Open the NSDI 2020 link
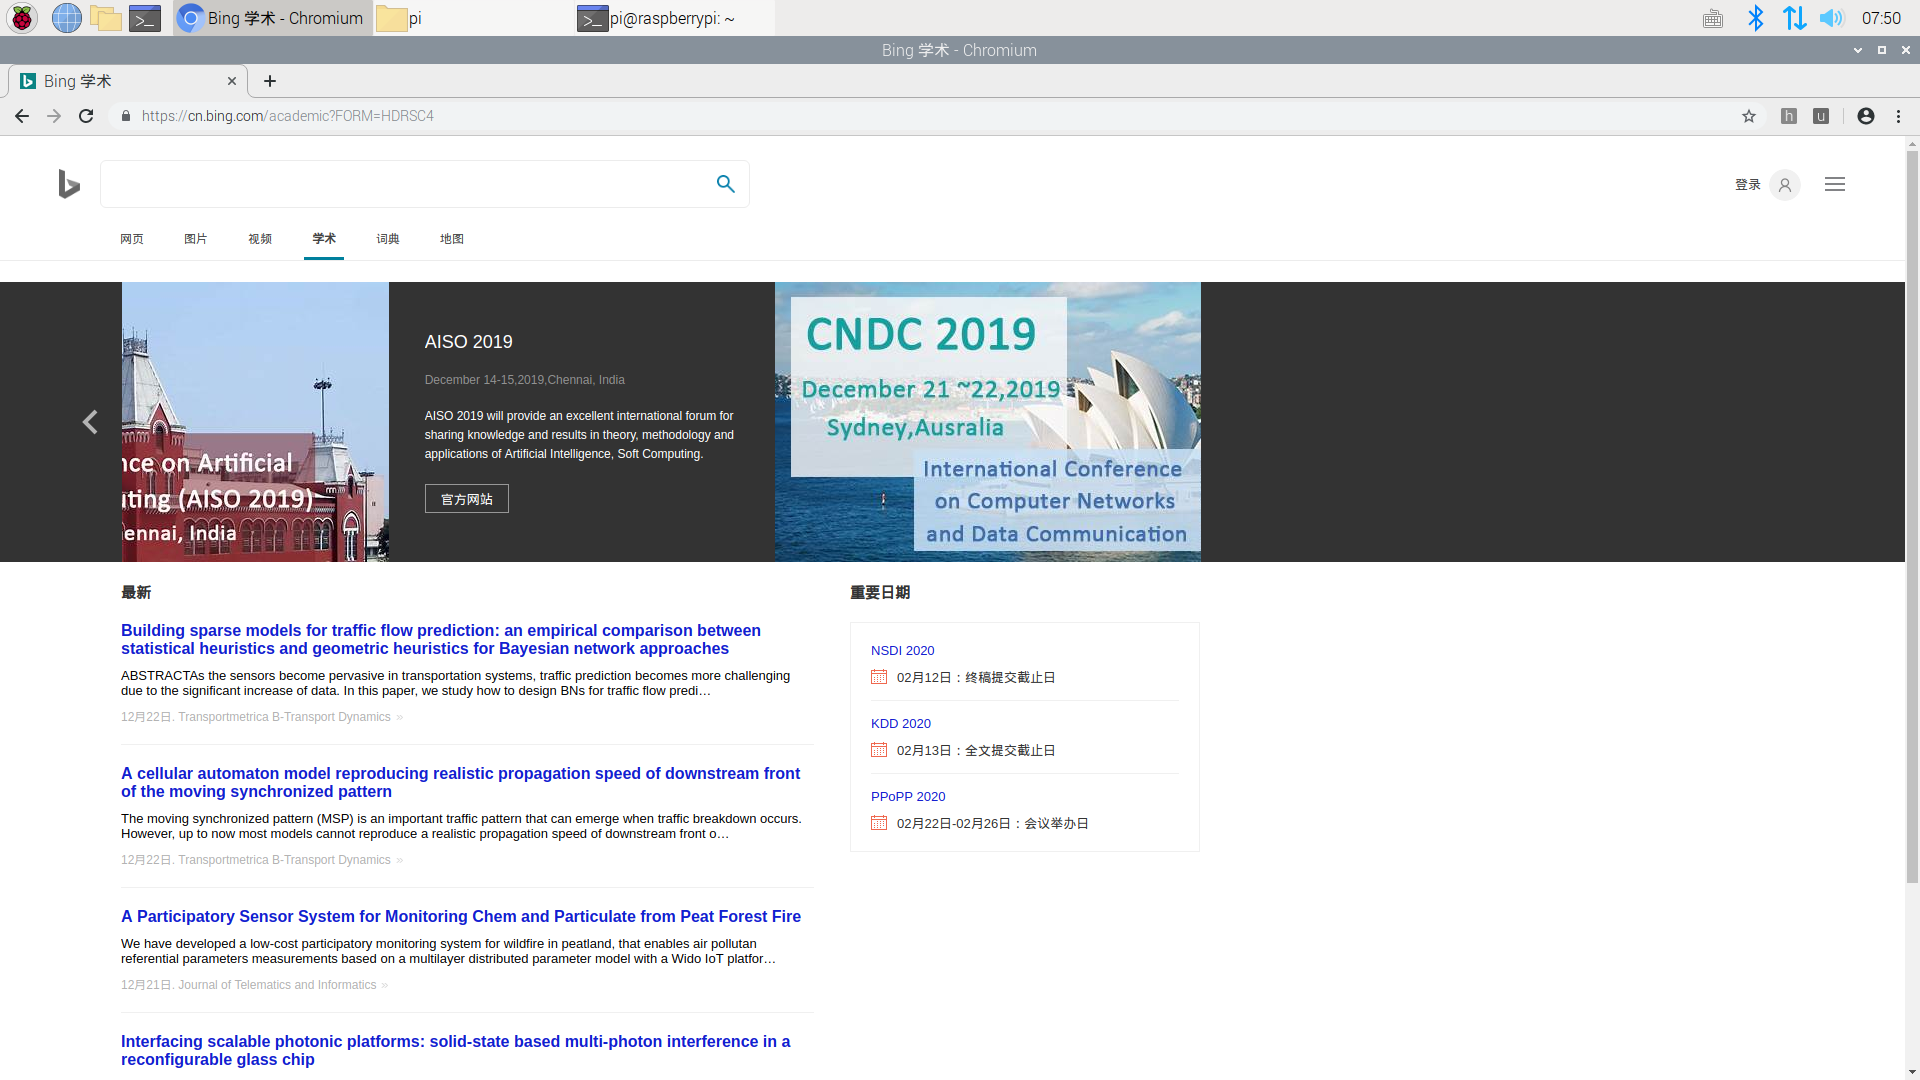1920x1080 pixels. click(x=903, y=651)
